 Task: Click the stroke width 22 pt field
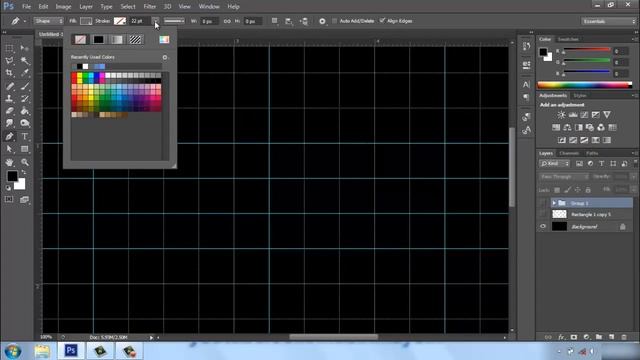tap(140, 21)
